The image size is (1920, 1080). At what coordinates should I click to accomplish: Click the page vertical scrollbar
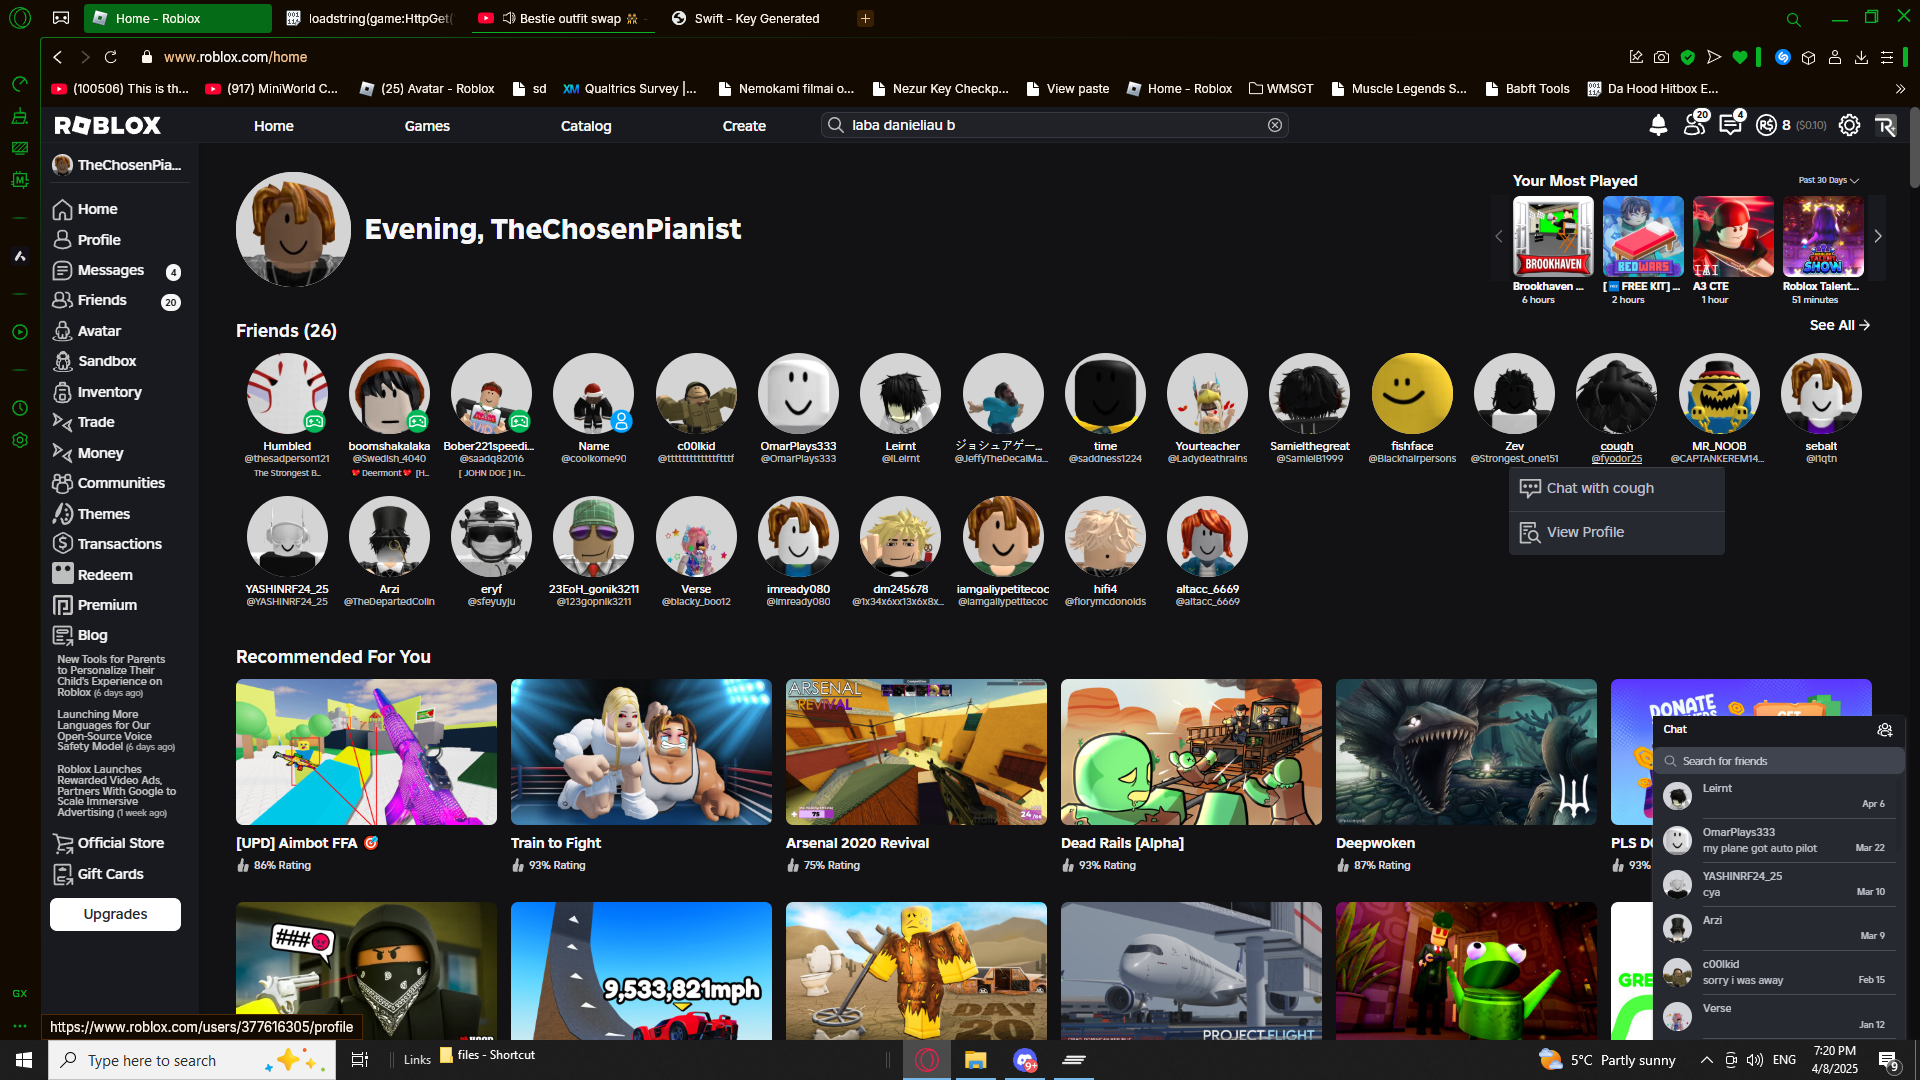pos(1913,150)
